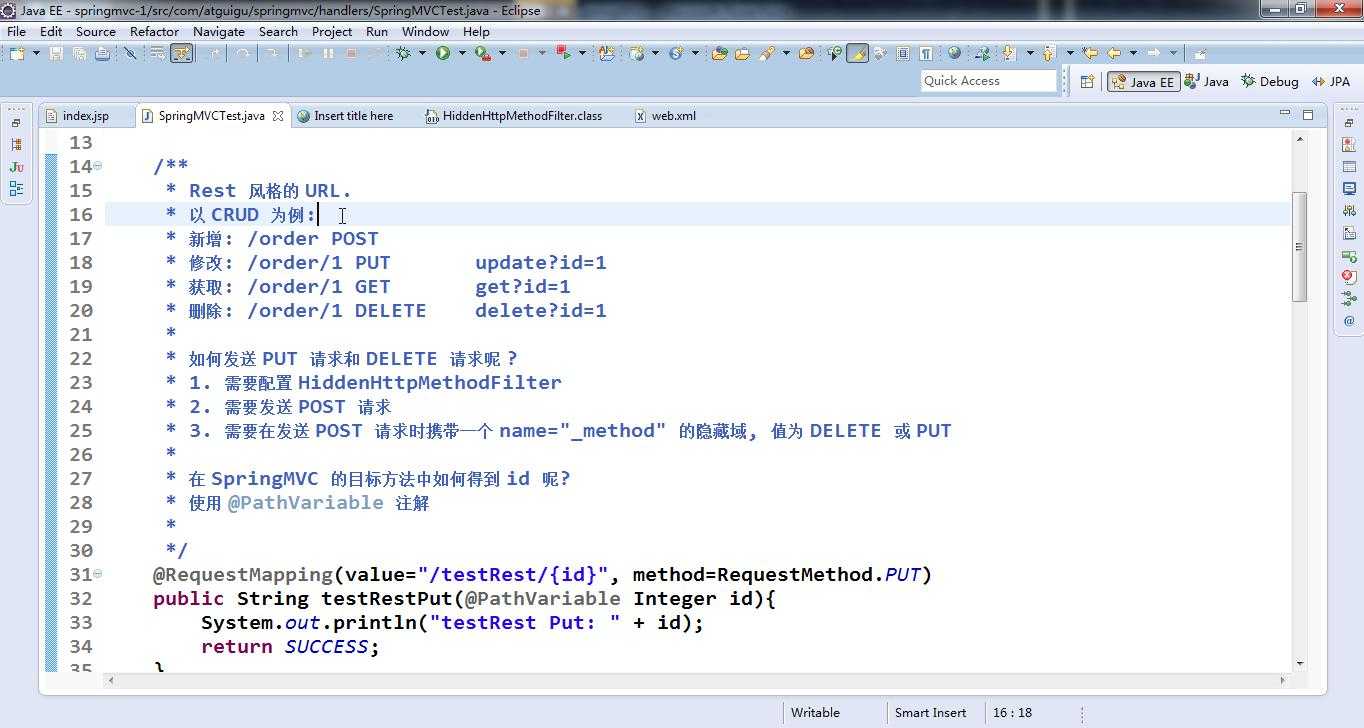
Task: Toggle Show Whitespace Characters pilcrow button
Action: pyautogui.click(x=926, y=53)
